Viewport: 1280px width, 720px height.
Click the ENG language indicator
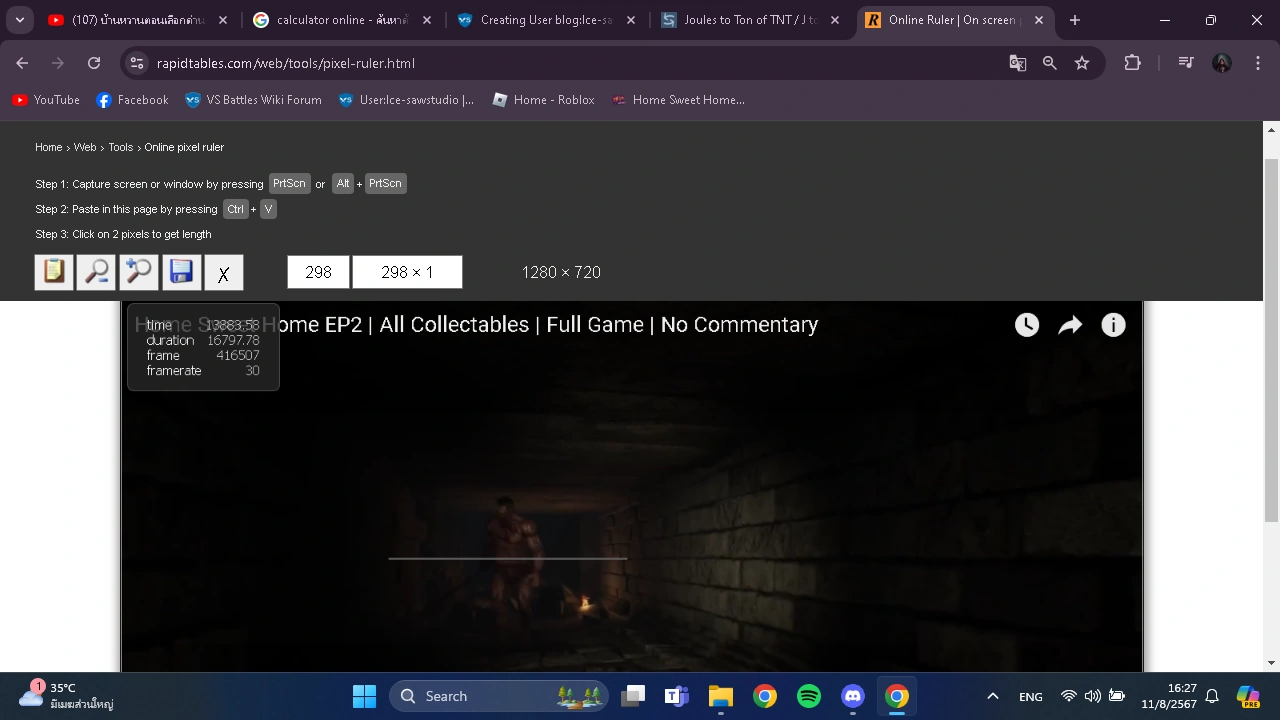pos(1031,697)
